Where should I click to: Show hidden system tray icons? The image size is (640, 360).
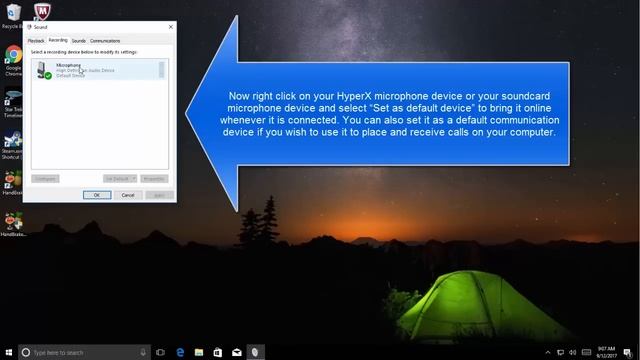click(548, 353)
